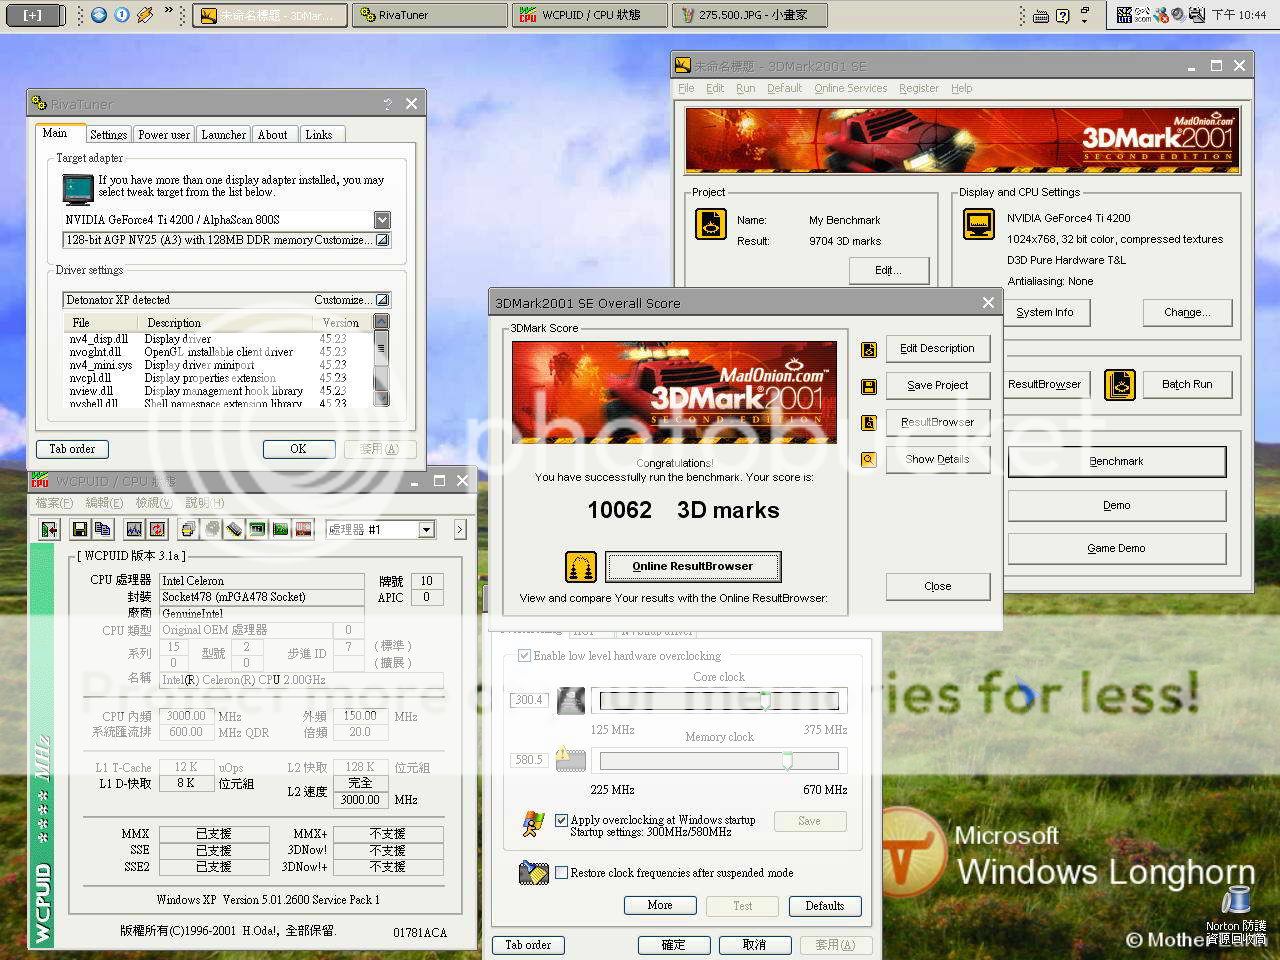Click the Batch Run stacked-documents icon
Viewport: 1280px width, 960px height.
1120,385
